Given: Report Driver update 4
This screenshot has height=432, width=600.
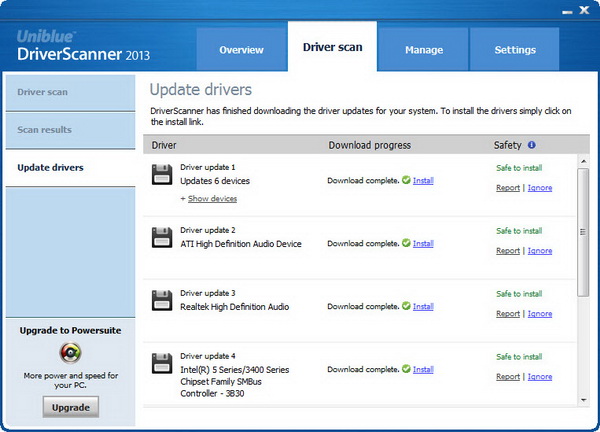Looking at the screenshot, I should coord(508,377).
